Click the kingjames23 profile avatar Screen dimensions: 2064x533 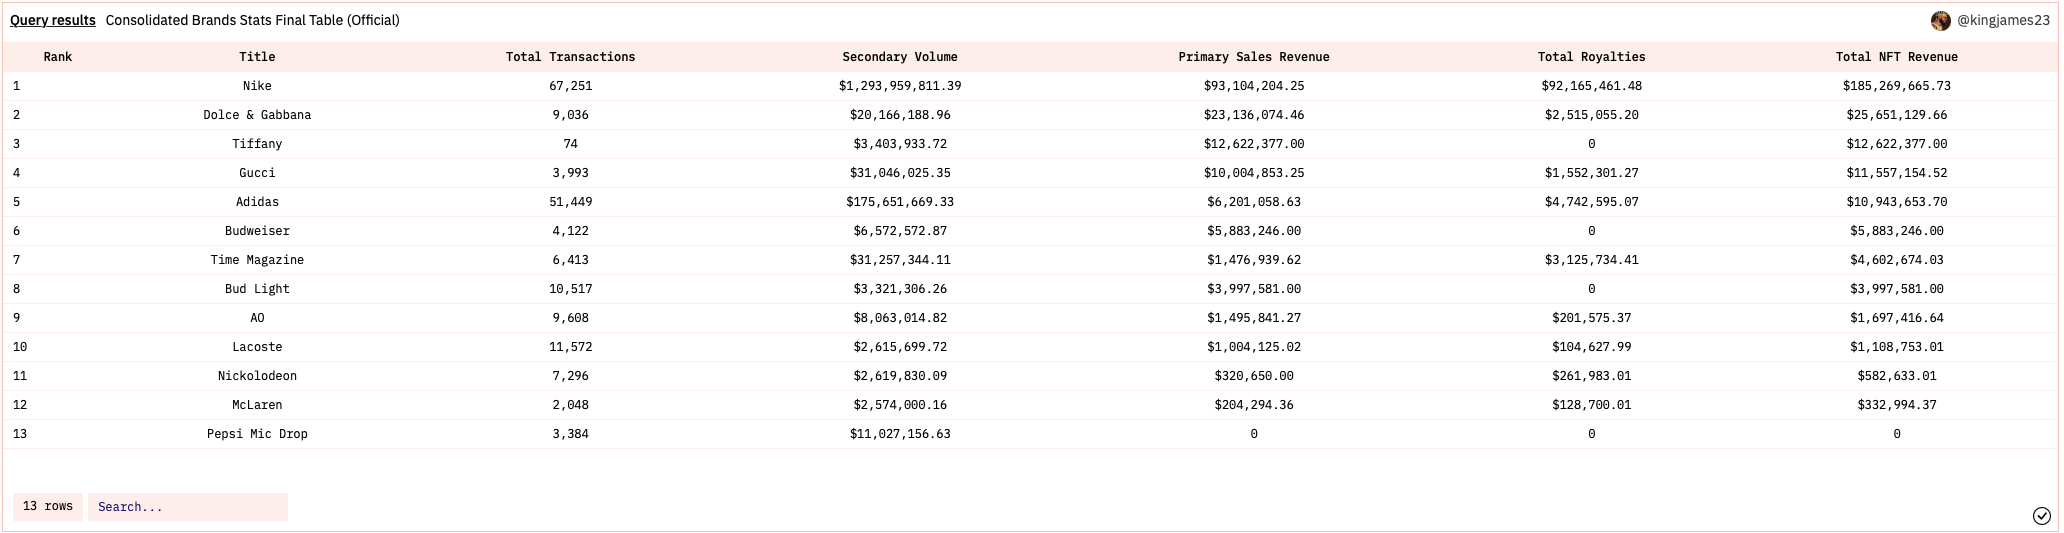point(1940,21)
